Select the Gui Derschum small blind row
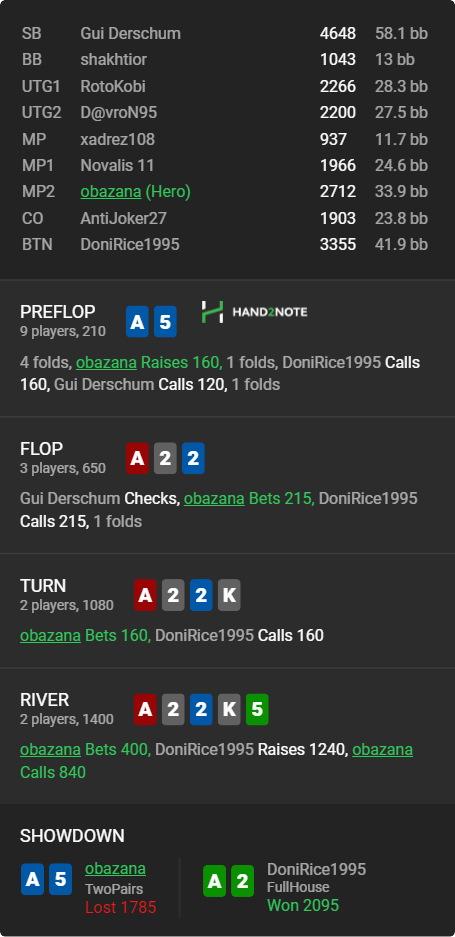The image size is (455, 937). (x=225, y=33)
